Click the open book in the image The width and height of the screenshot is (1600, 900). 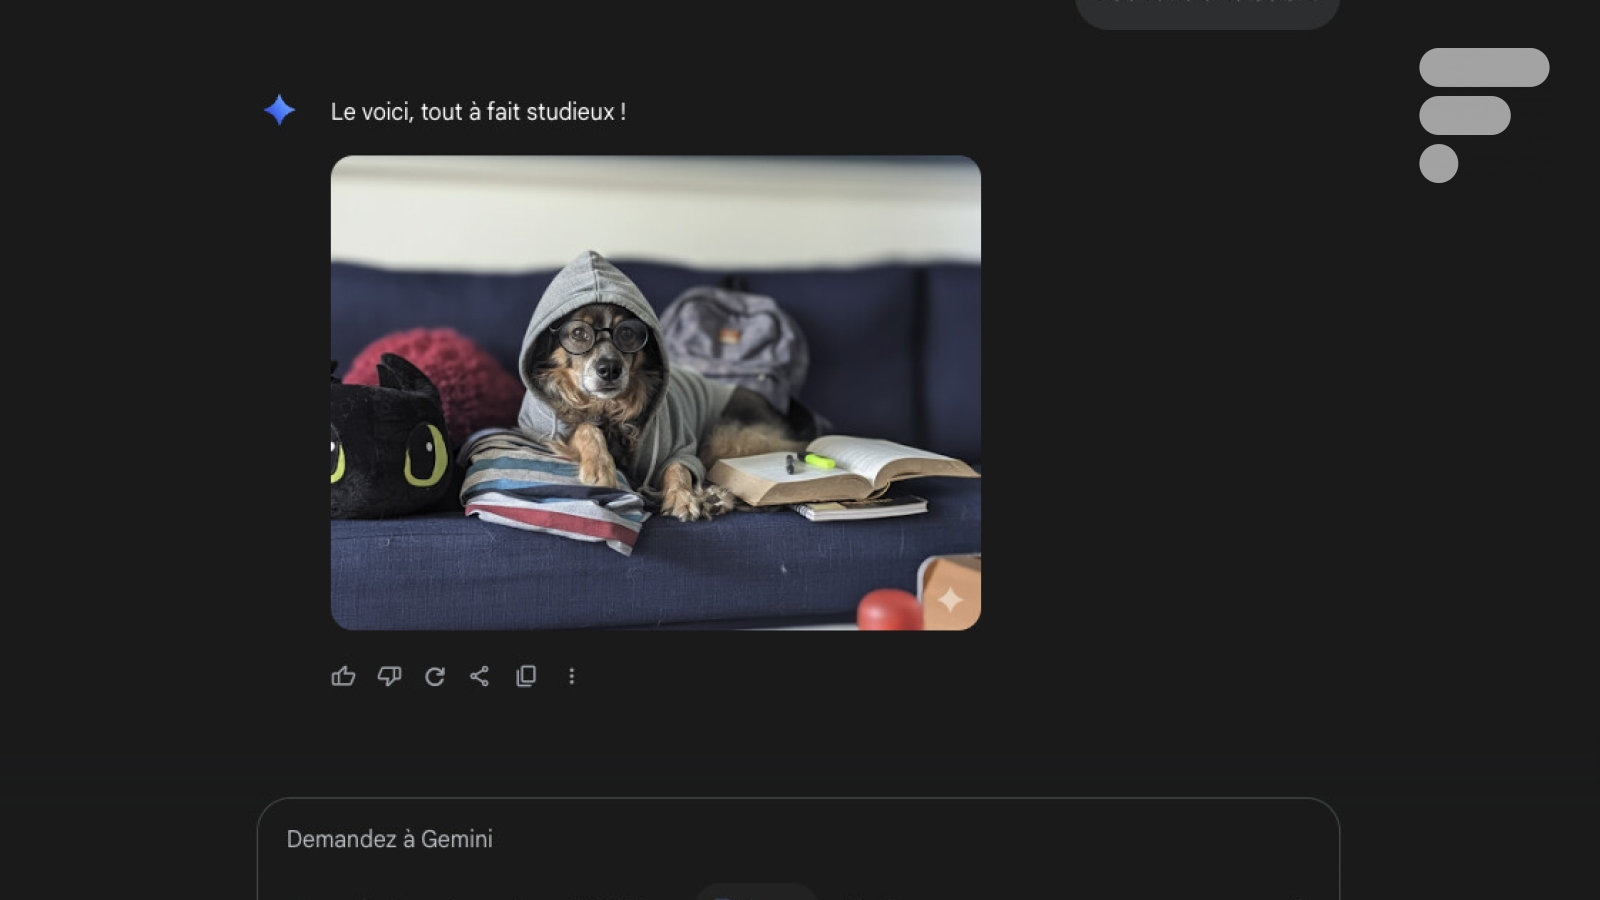click(x=842, y=468)
